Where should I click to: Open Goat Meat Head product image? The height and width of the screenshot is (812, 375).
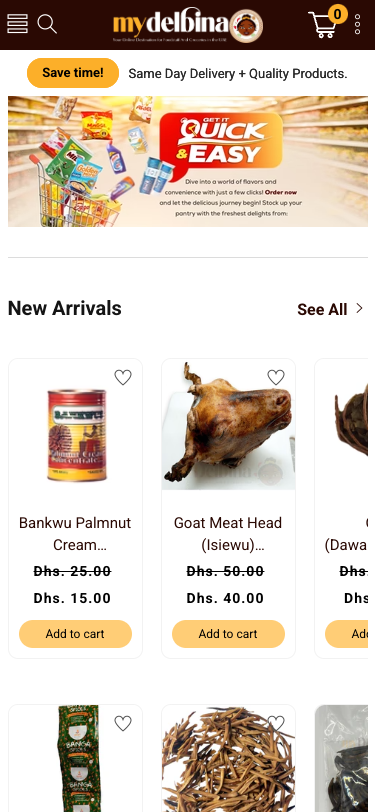(228, 425)
